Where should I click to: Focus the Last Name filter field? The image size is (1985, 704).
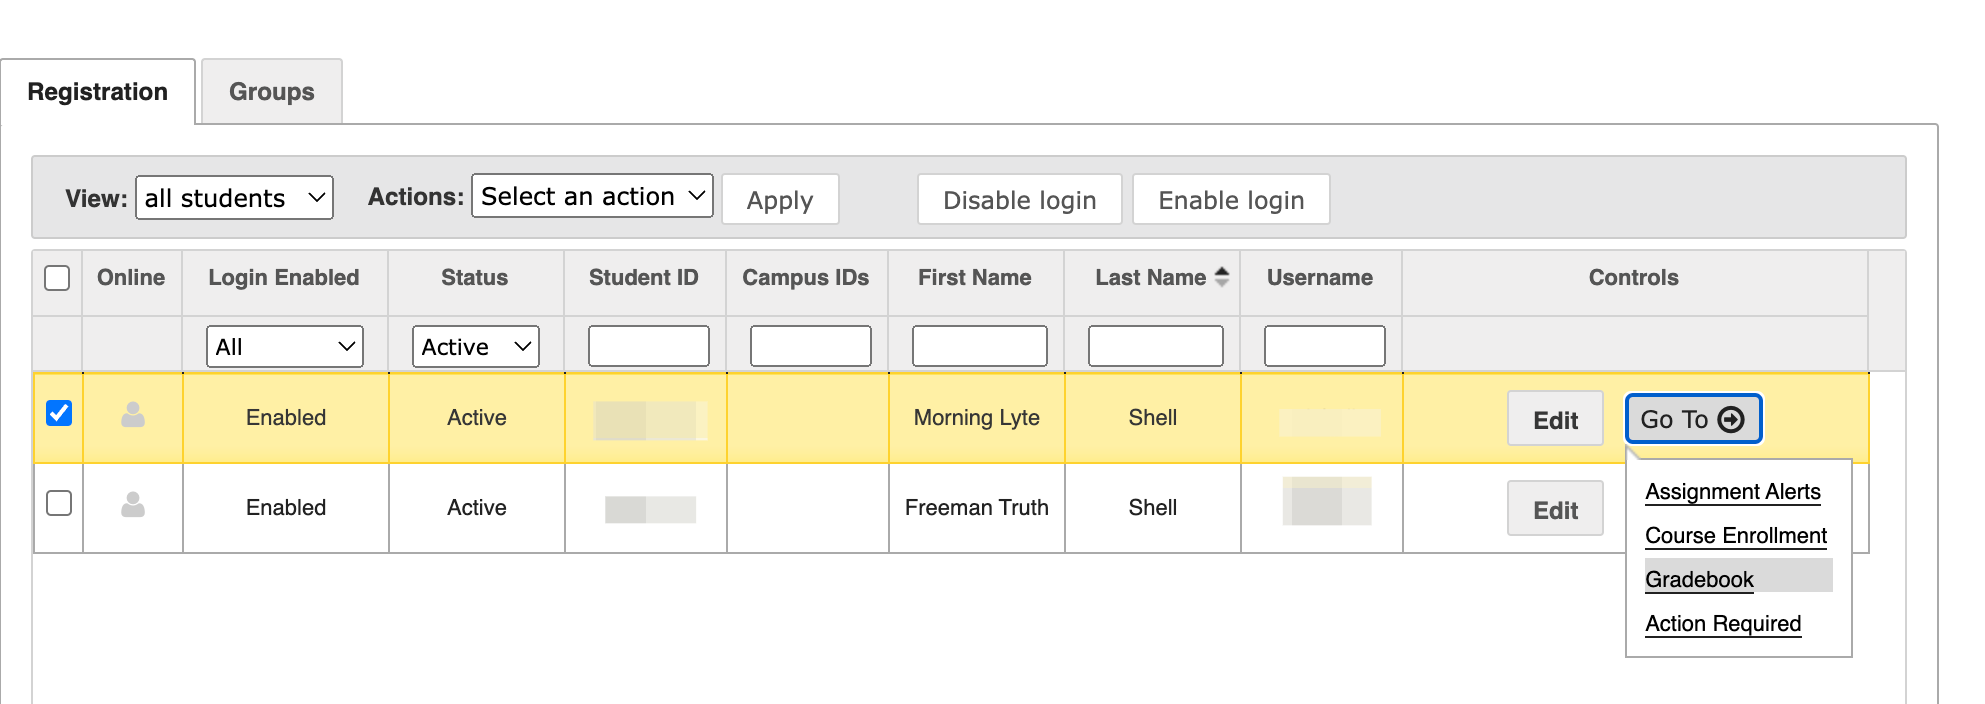tap(1156, 346)
